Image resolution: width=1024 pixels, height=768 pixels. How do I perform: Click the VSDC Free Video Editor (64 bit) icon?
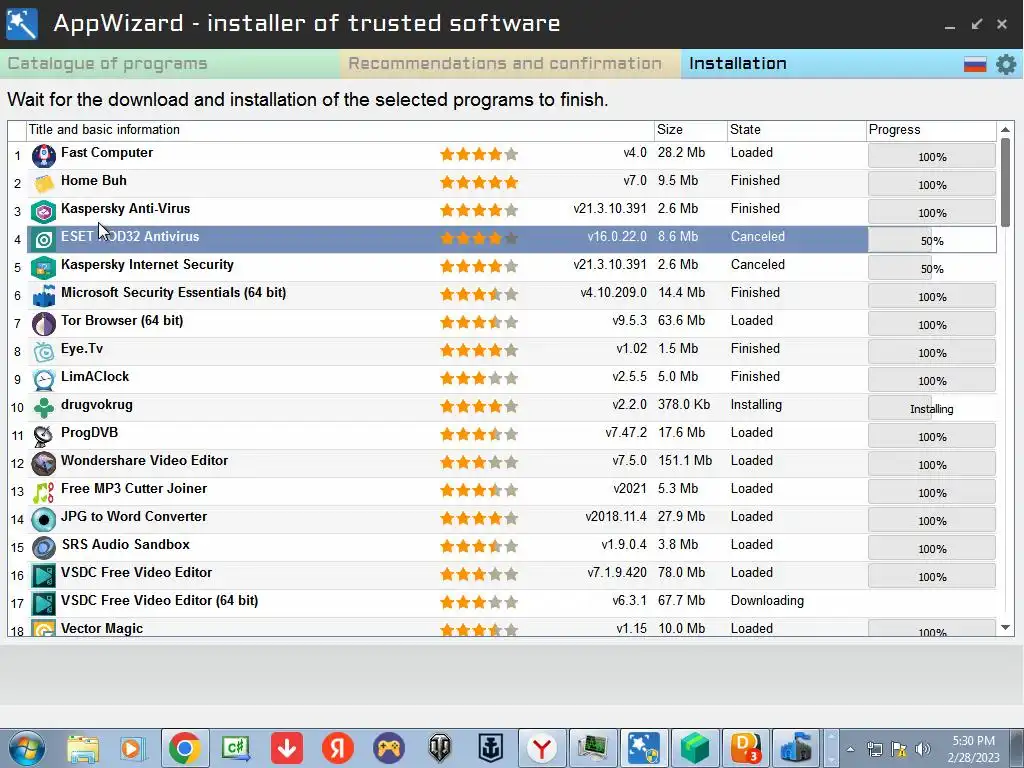click(x=44, y=604)
